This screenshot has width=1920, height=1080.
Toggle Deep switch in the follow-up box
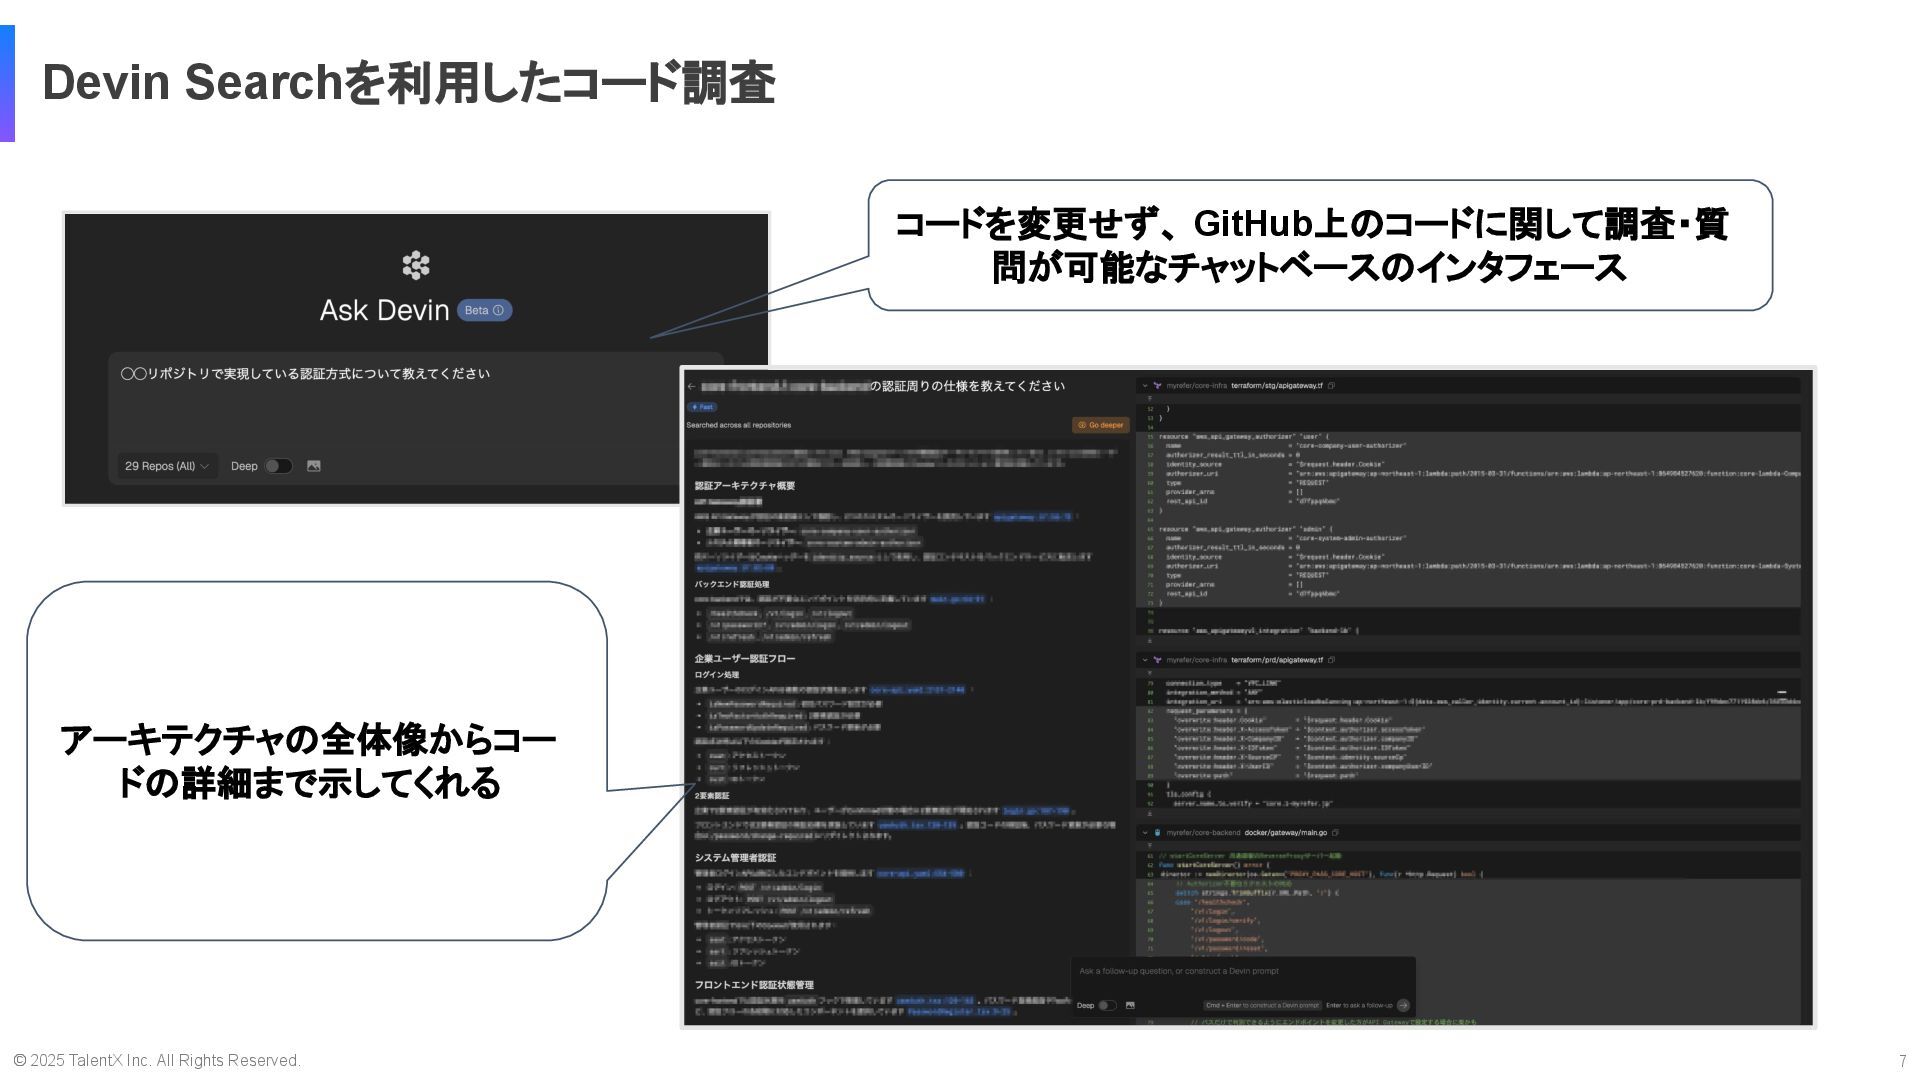tap(1107, 1005)
